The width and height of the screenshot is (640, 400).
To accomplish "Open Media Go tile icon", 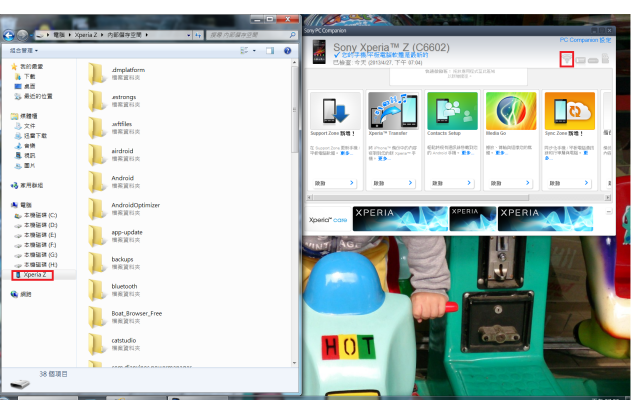I will (511, 111).
